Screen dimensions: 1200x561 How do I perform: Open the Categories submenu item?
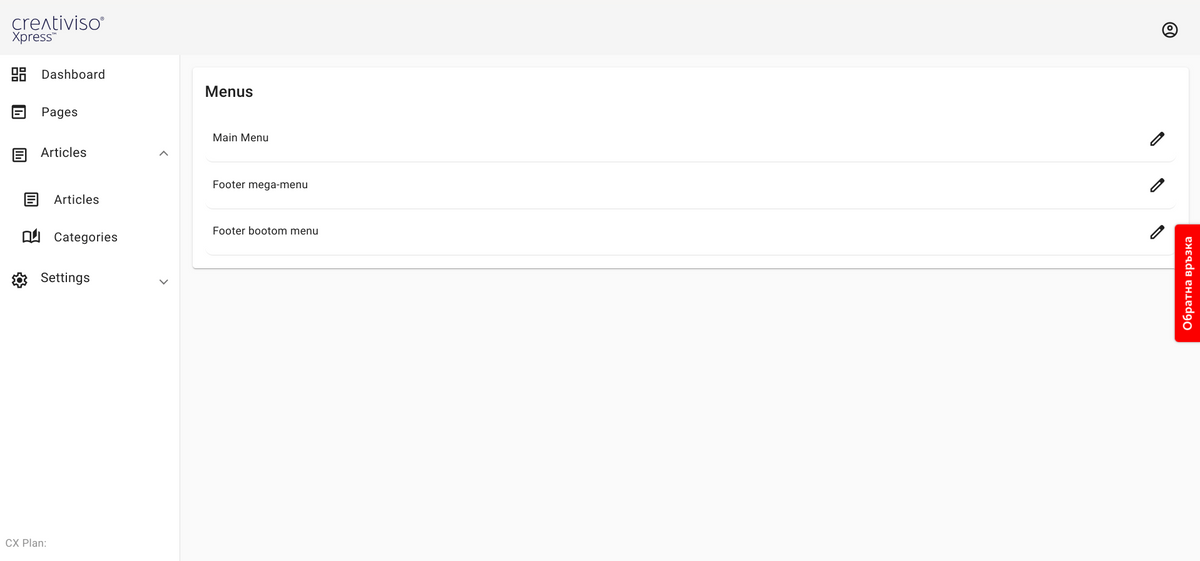(x=85, y=237)
